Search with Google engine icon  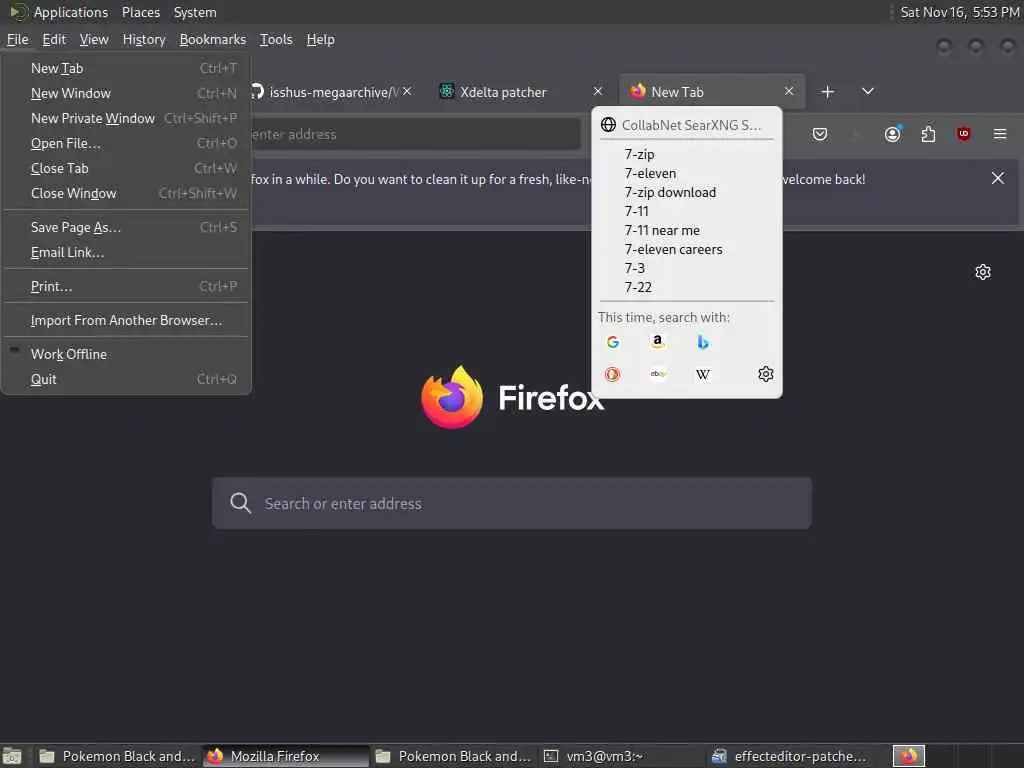coord(613,342)
